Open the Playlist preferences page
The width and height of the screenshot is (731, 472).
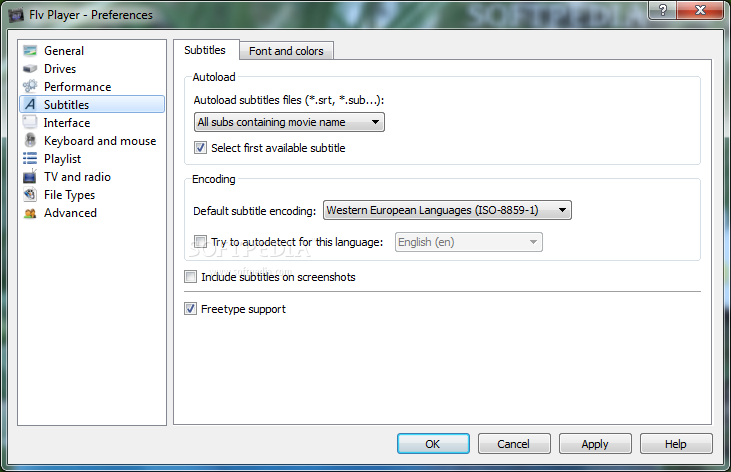[62, 159]
